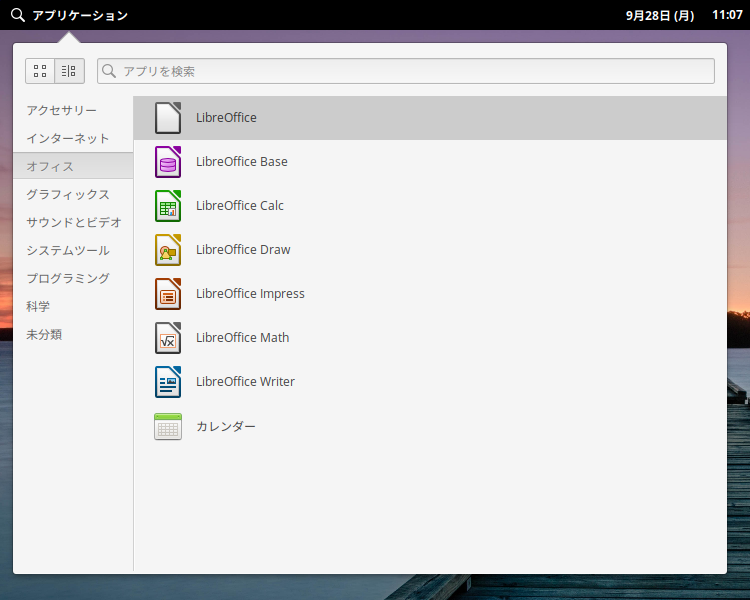
Task: Launch LibreOffice Impress presentation icon
Action: 168,294
